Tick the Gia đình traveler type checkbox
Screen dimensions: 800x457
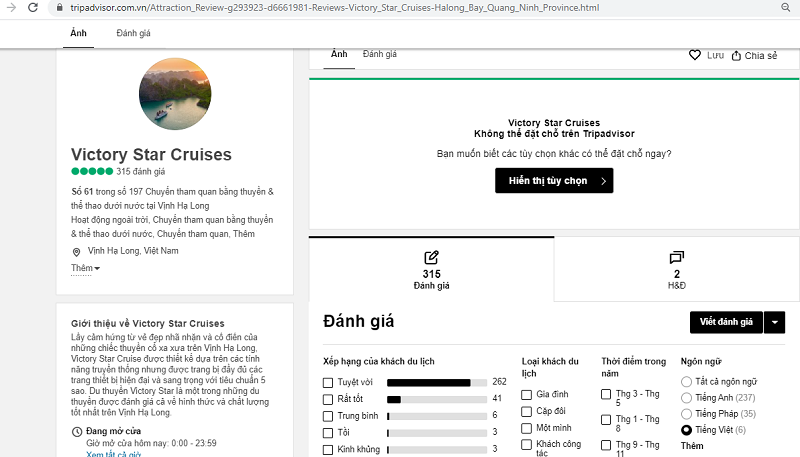pos(527,394)
